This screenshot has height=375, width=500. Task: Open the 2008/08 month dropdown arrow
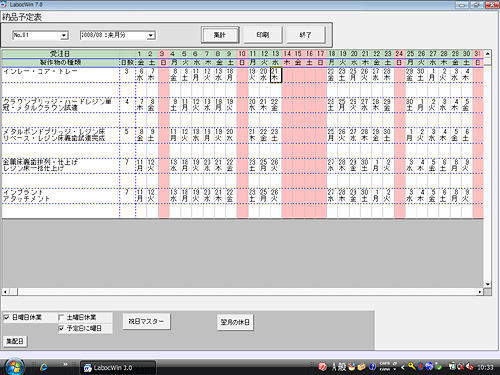[x=151, y=35]
